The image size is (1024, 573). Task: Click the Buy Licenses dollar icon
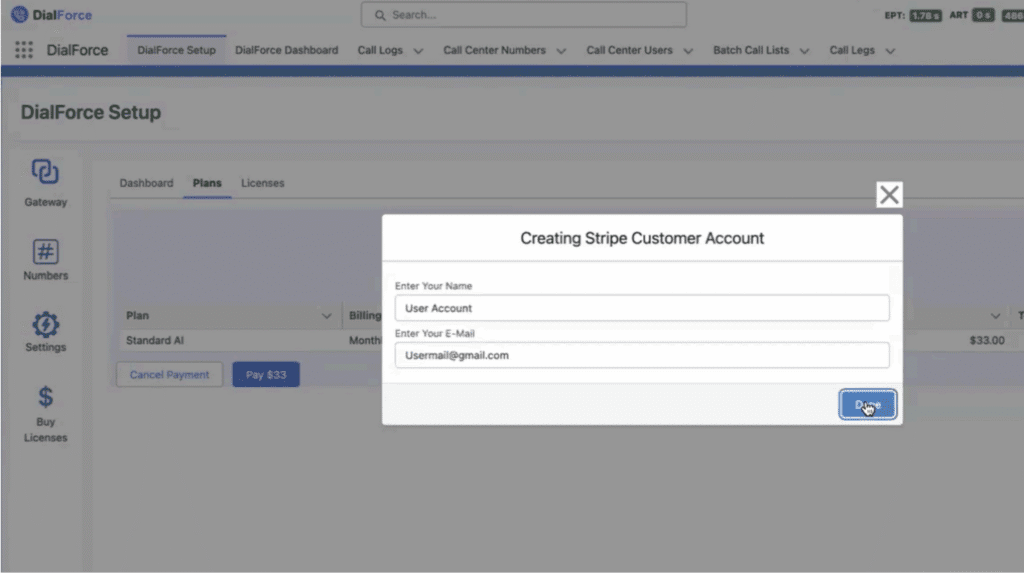click(45, 397)
